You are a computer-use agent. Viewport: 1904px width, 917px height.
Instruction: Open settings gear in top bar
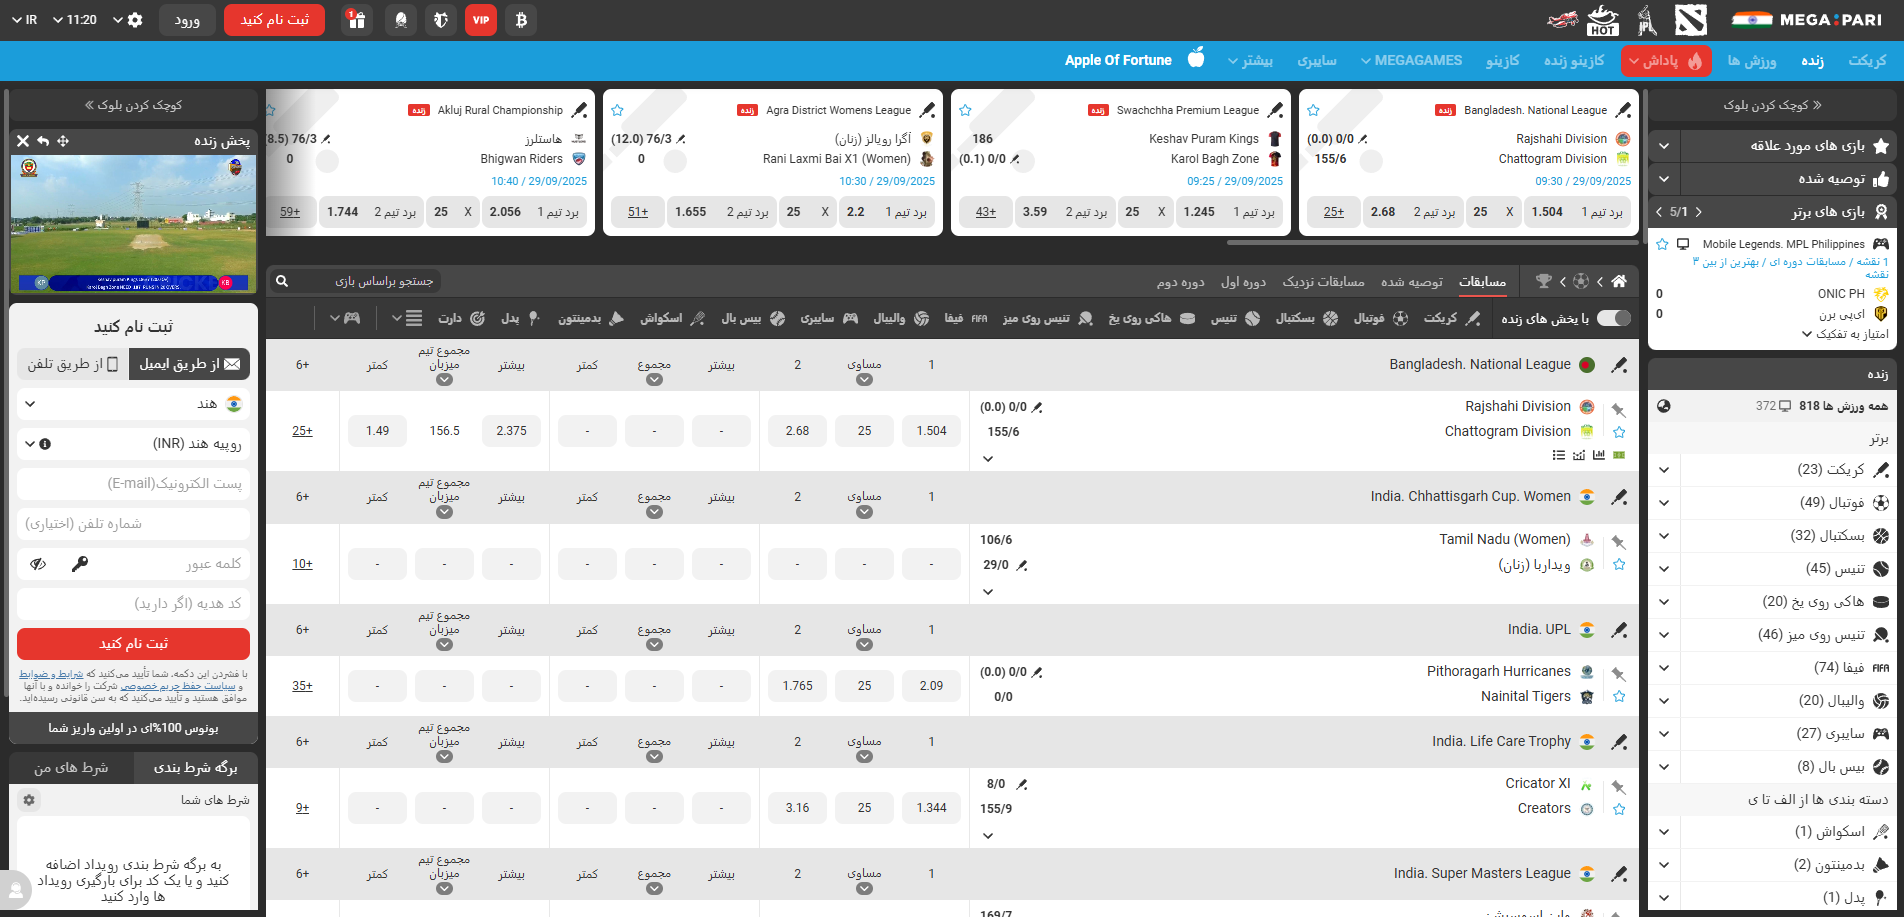[x=136, y=20]
